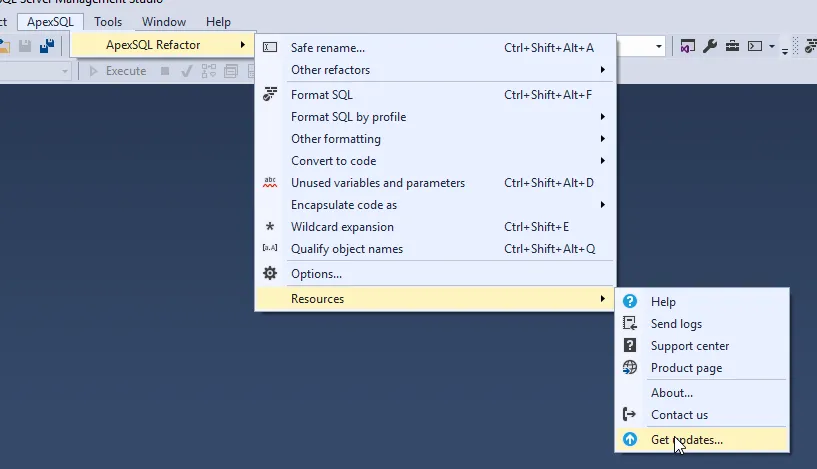Click the blue Help question mark icon

630,301
